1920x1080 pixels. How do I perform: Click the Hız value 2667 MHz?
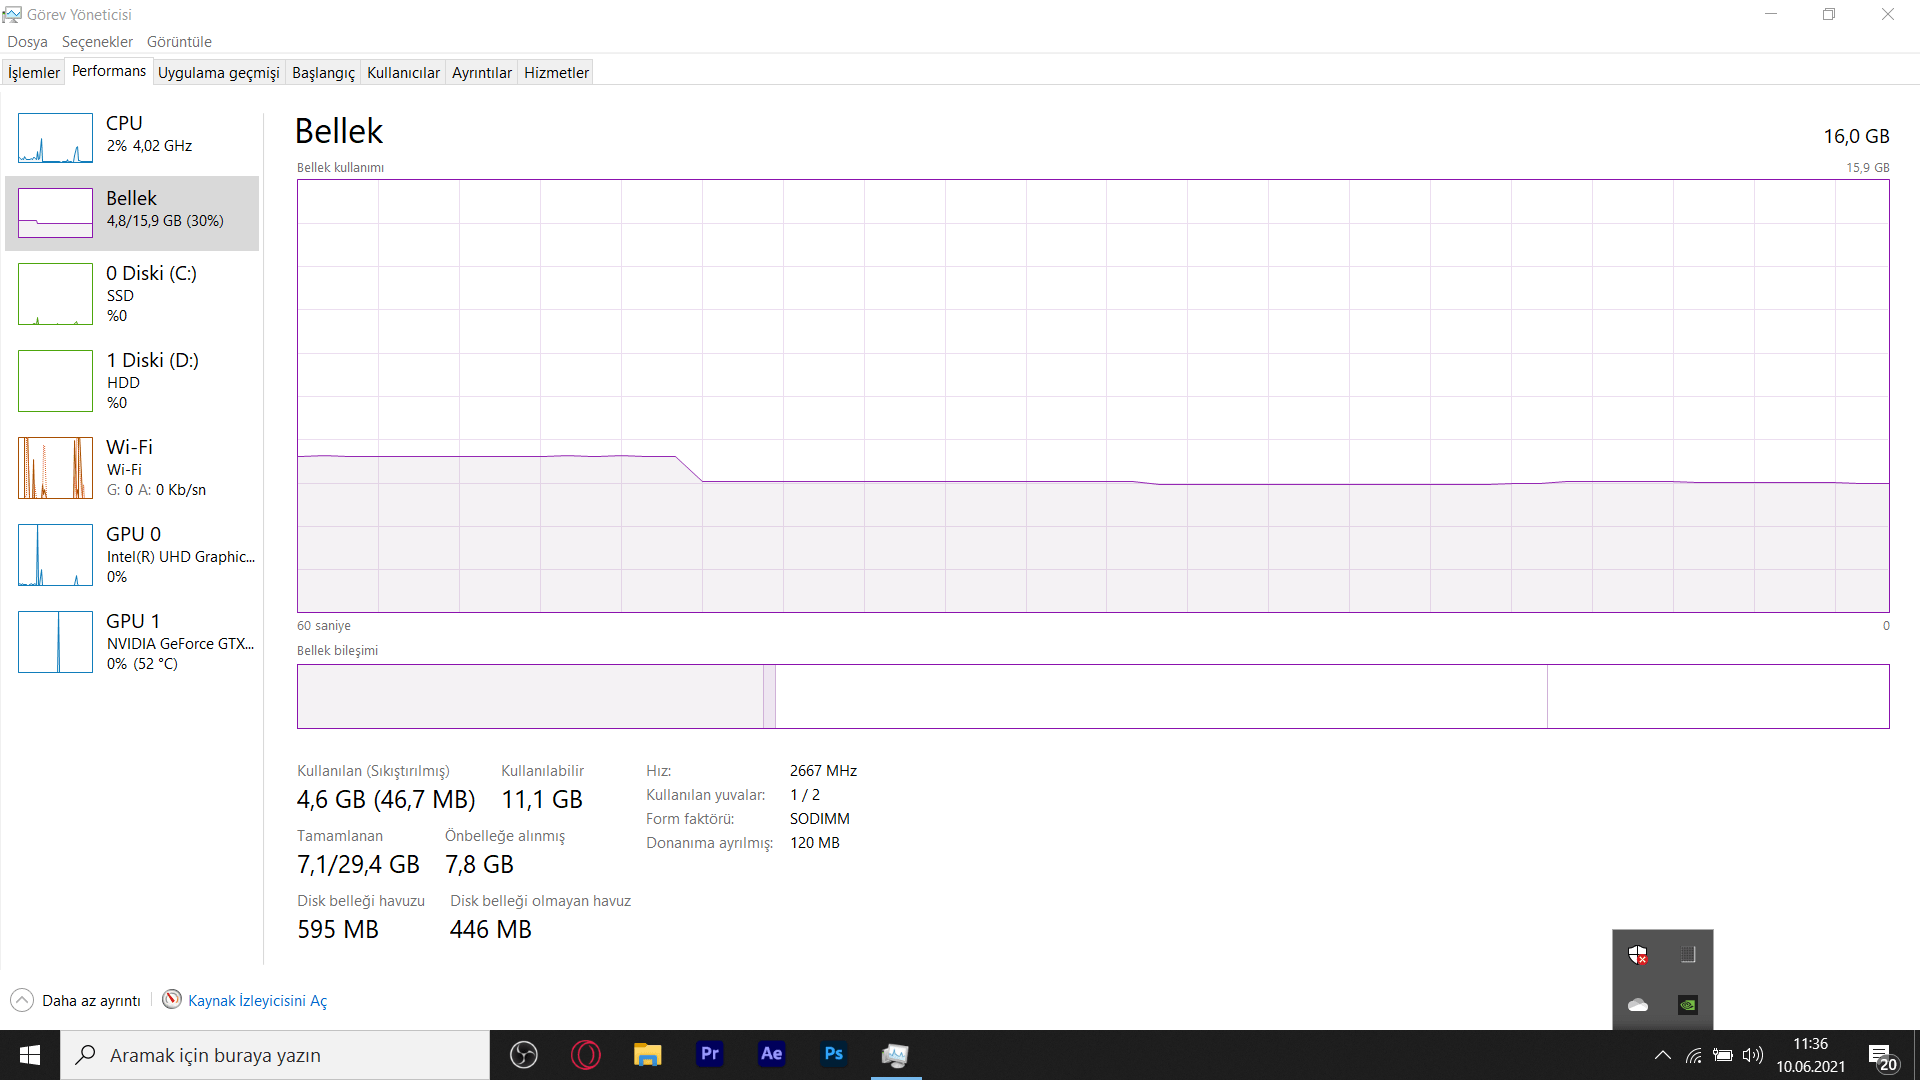(823, 771)
